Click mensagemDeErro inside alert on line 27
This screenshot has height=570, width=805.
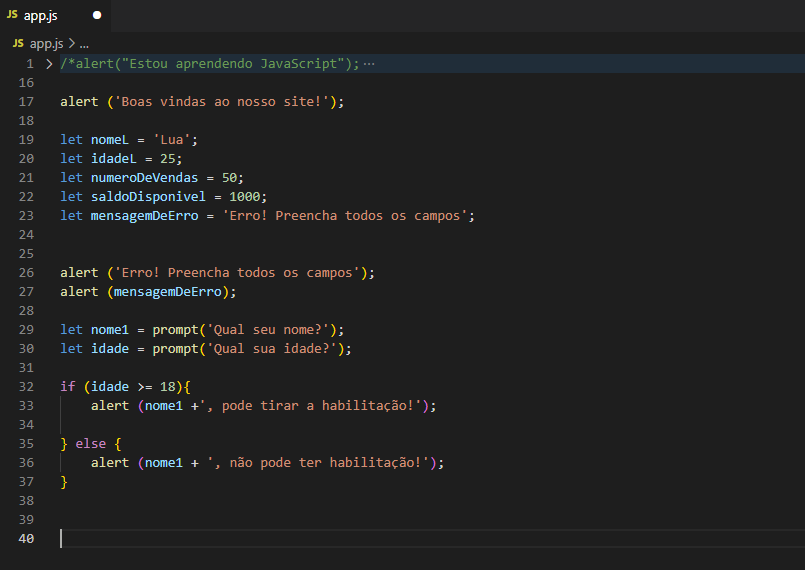[x=167, y=292]
